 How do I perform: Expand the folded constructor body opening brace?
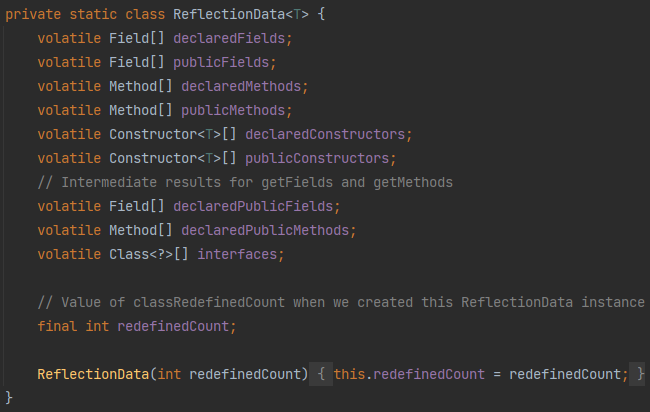pos(322,374)
